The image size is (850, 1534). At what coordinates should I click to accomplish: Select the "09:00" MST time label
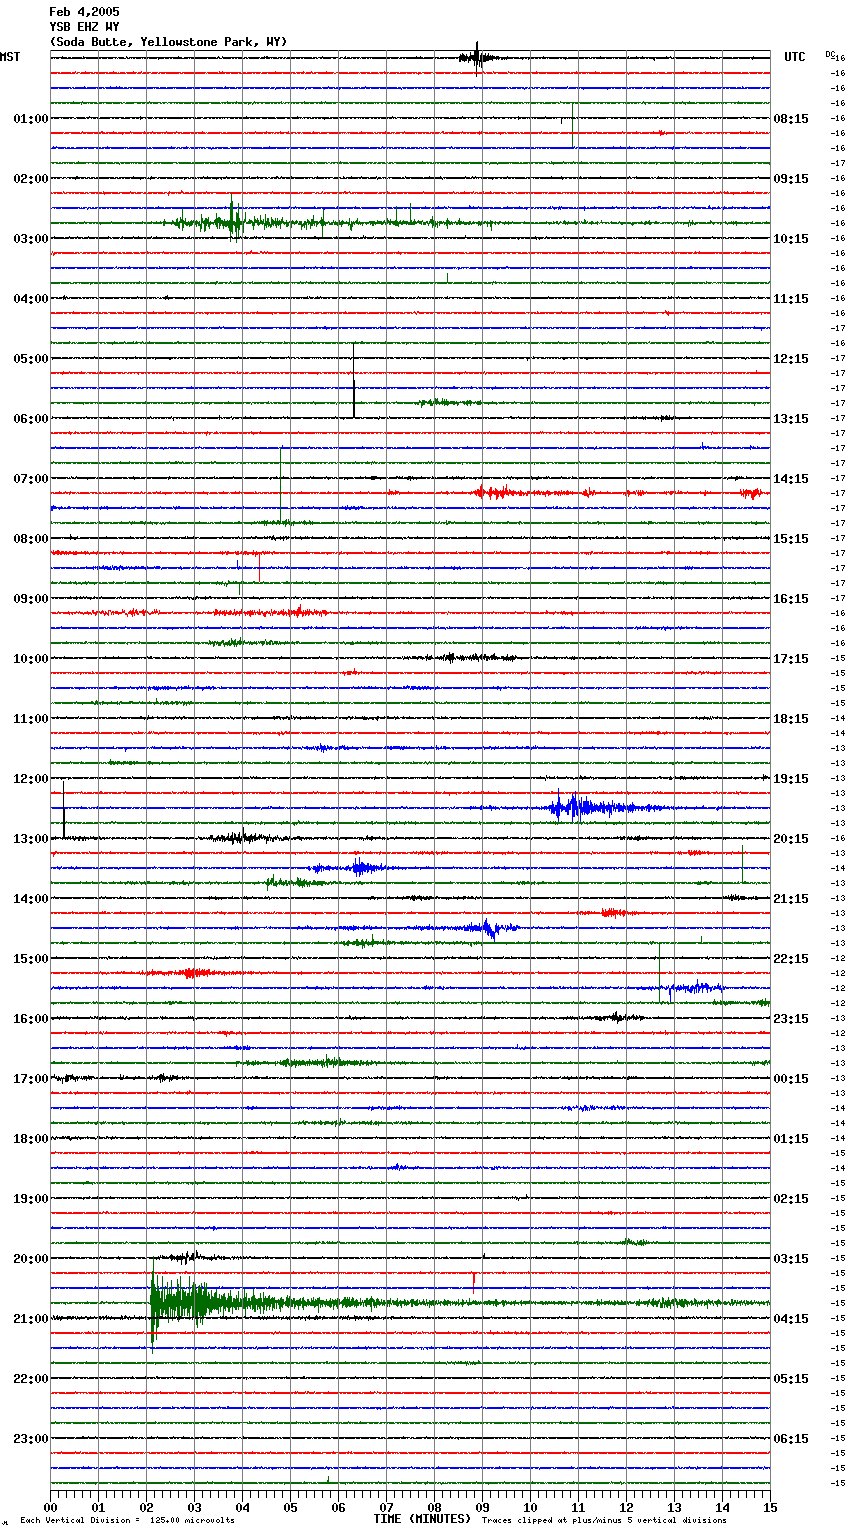(x=31, y=599)
